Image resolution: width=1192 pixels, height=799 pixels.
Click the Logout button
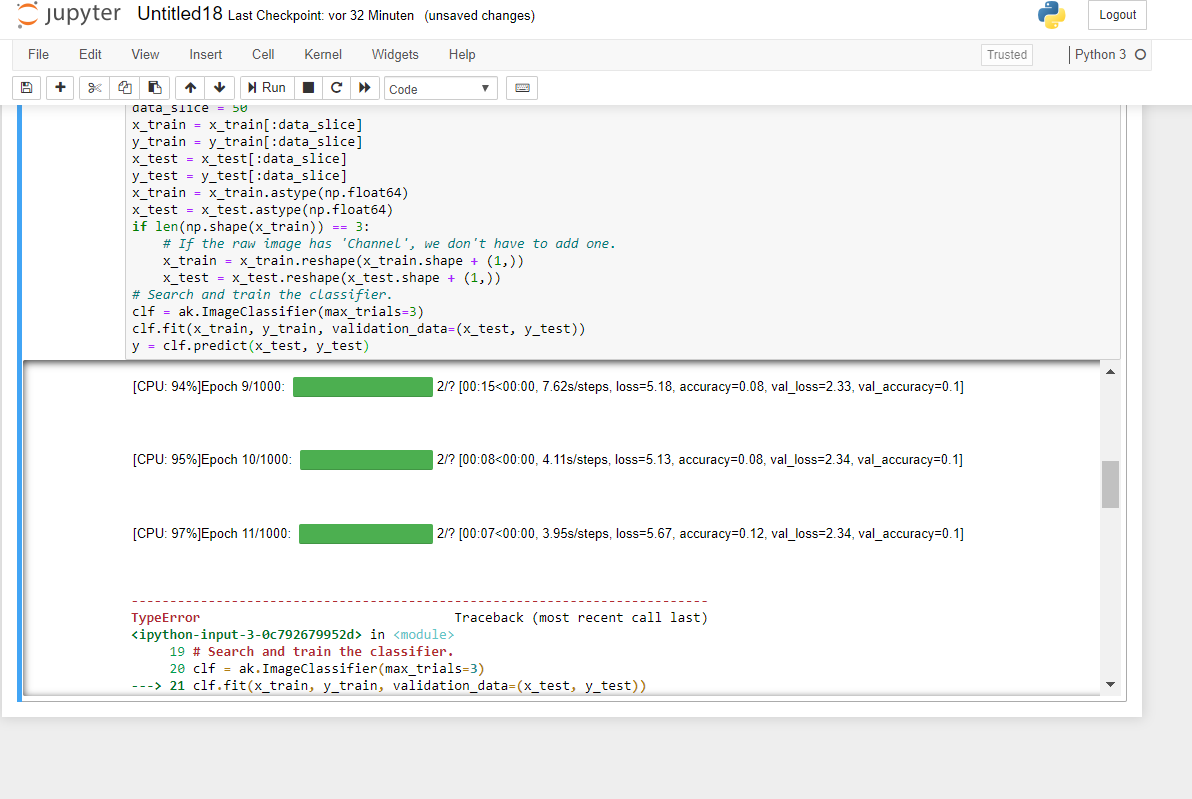click(x=1116, y=15)
